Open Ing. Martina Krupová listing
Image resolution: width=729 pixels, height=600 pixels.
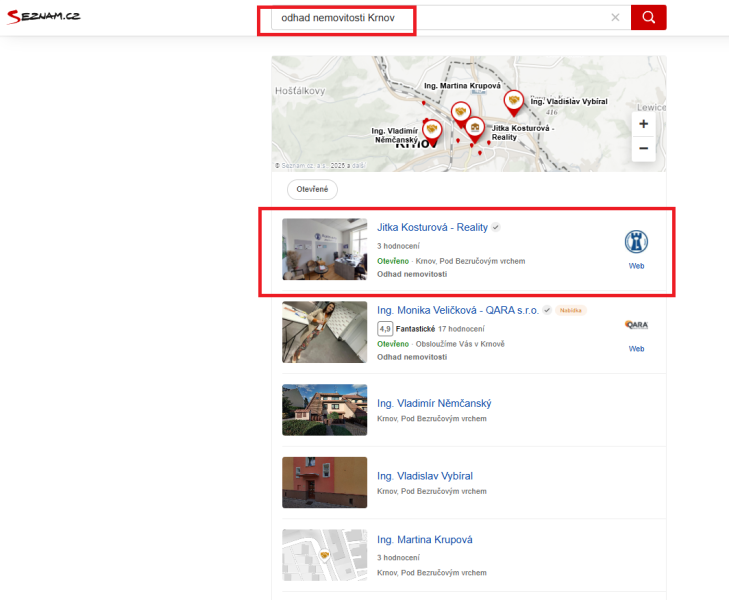pos(424,540)
